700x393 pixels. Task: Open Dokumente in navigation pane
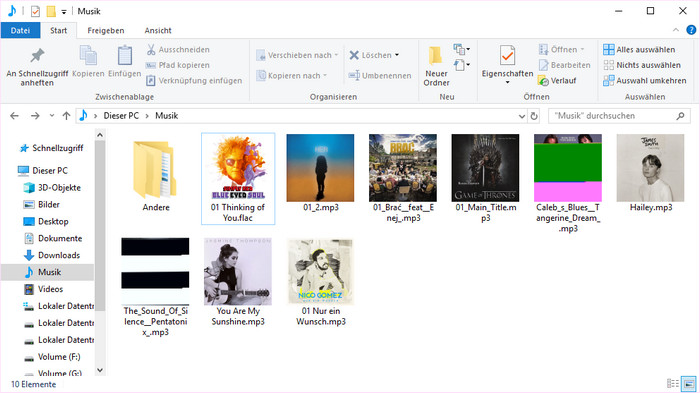point(53,238)
